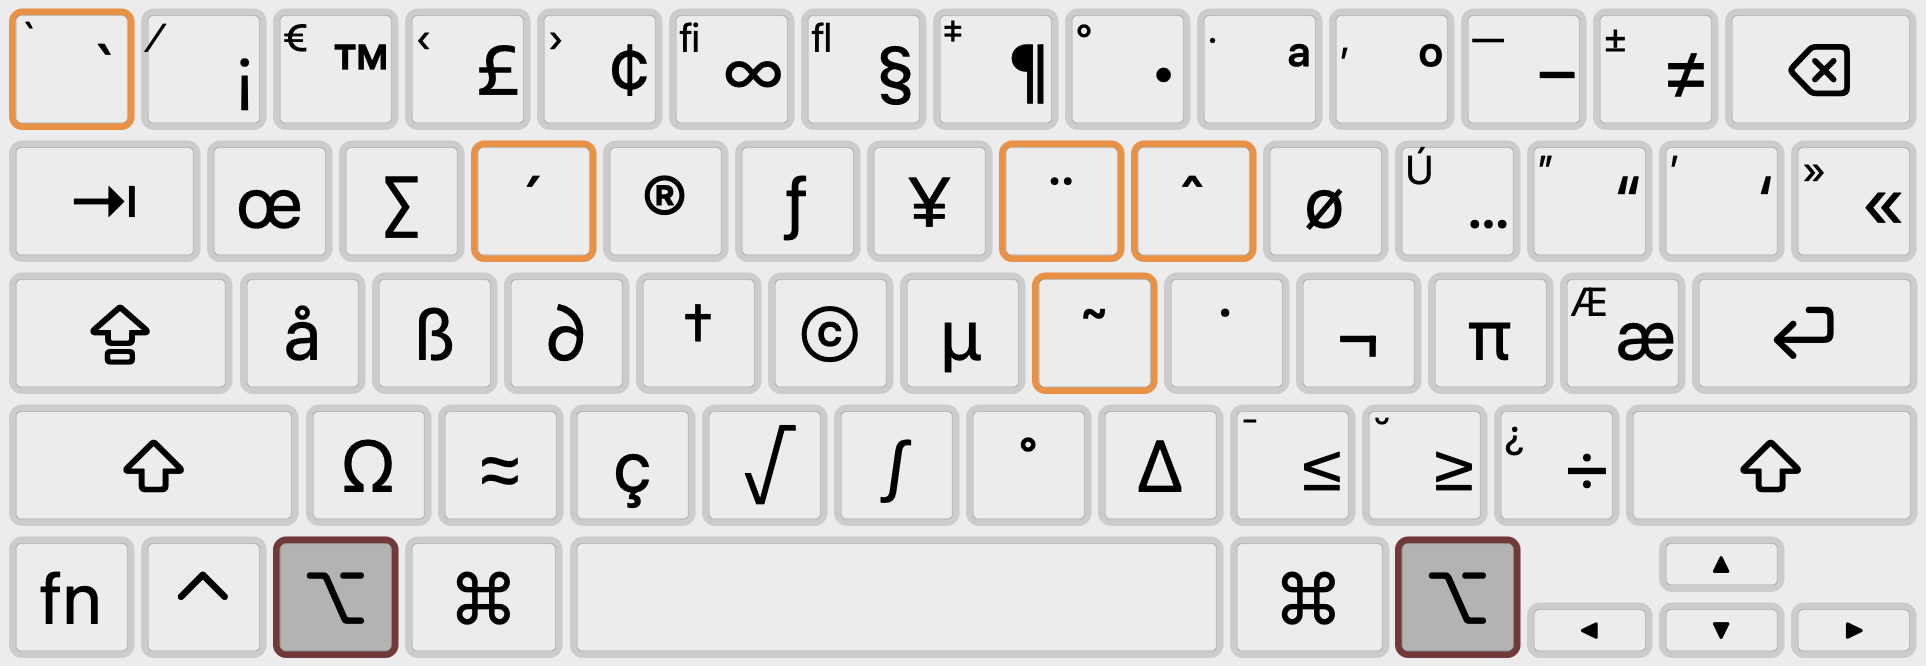The height and width of the screenshot is (666, 1926).
Task: Click the right option key
Action: coord(1458,598)
